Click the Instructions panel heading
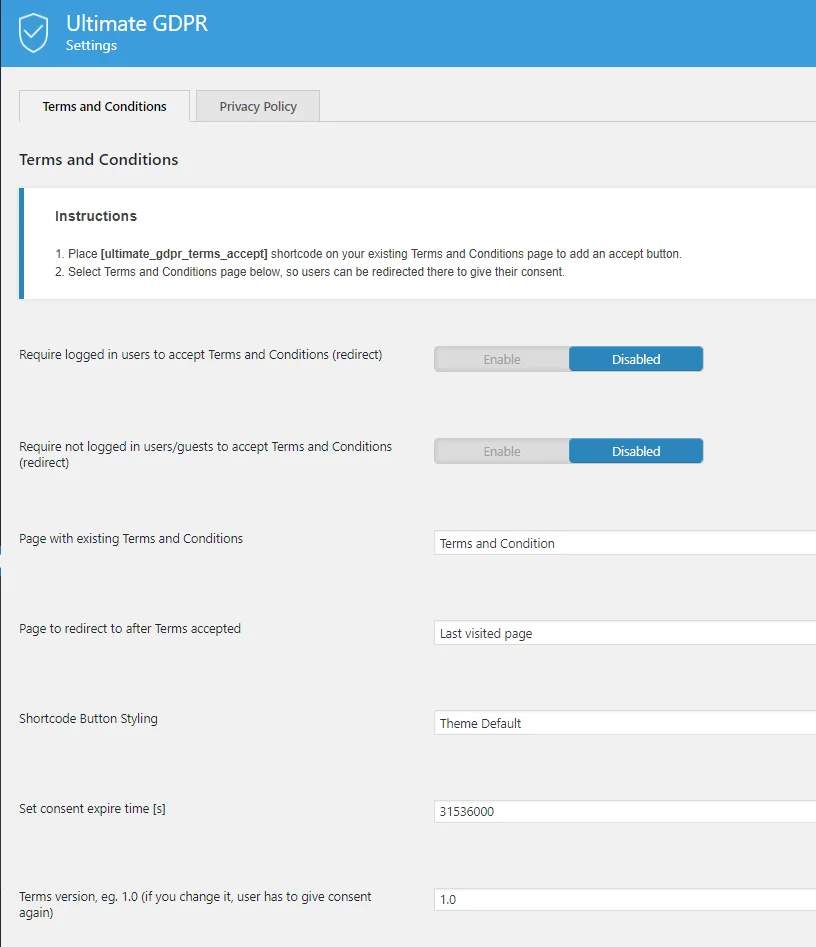The width and height of the screenshot is (816, 947). pyautogui.click(x=96, y=216)
